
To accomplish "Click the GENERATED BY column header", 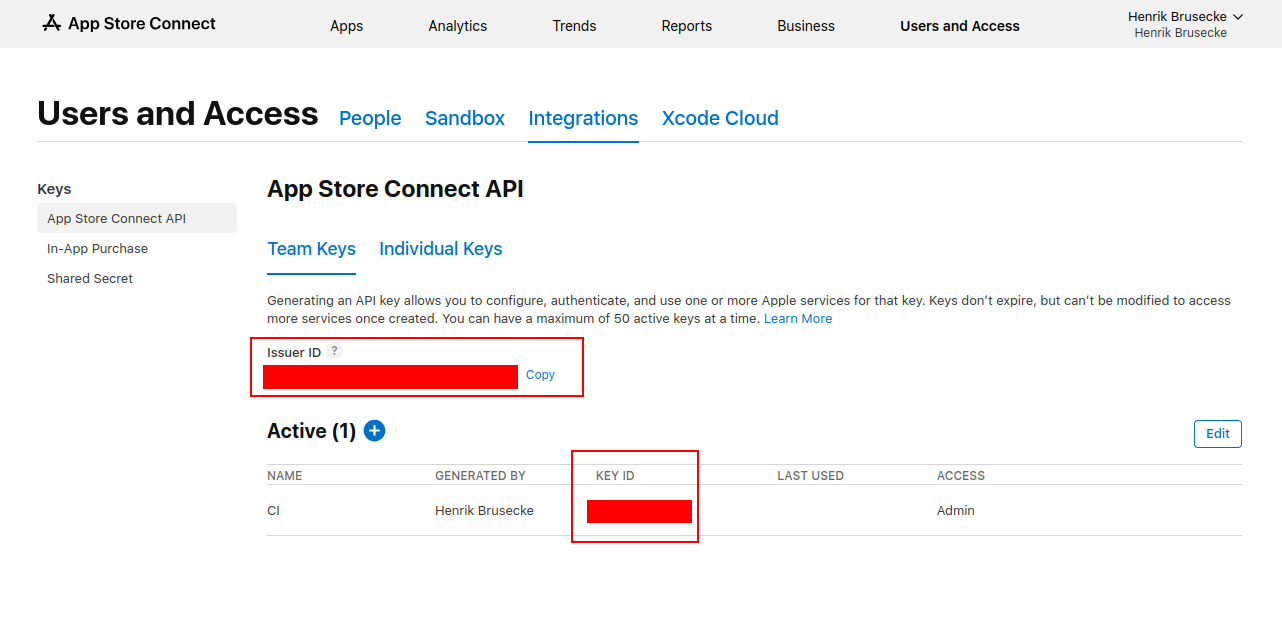I will click(480, 476).
